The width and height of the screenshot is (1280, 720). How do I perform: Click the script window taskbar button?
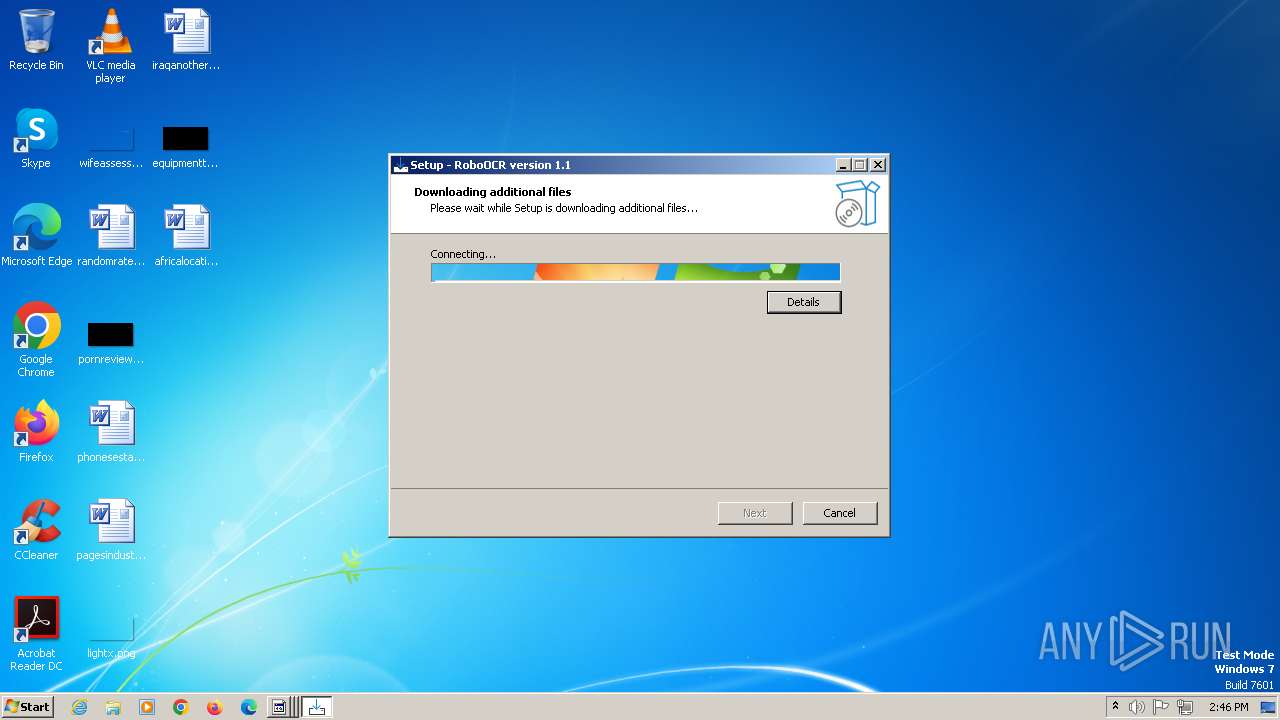(281, 707)
